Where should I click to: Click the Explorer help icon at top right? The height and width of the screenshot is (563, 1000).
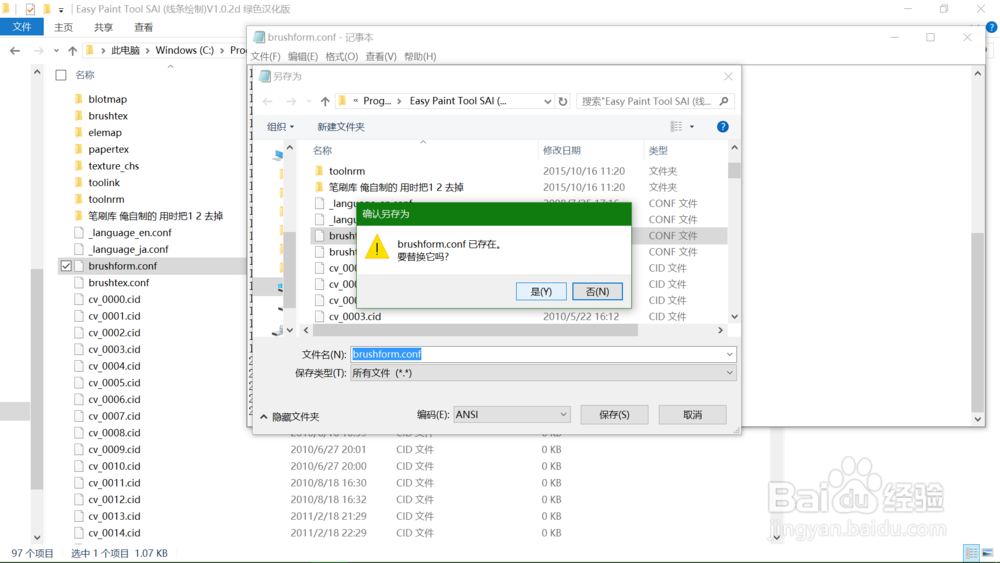[991, 27]
